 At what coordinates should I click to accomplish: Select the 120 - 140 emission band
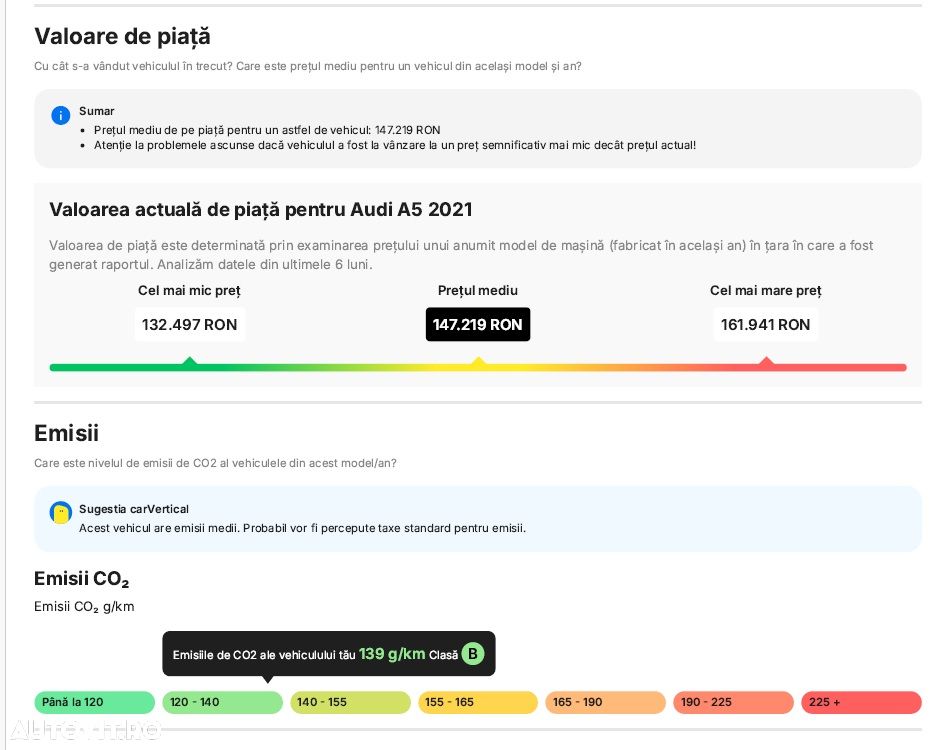222,702
